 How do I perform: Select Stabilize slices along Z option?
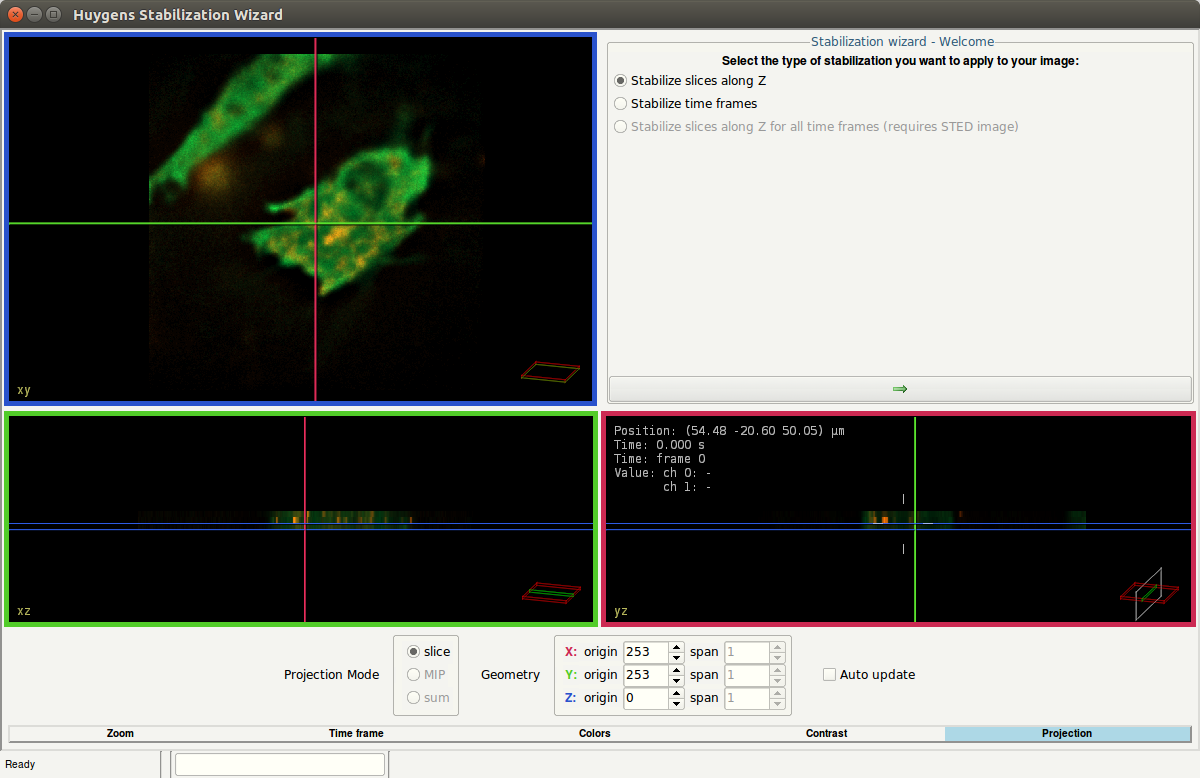(621, 81)
